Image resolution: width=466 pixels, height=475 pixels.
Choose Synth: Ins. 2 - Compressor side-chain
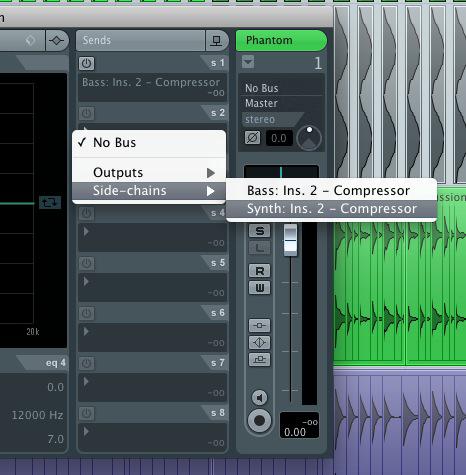tap(331, 209)
